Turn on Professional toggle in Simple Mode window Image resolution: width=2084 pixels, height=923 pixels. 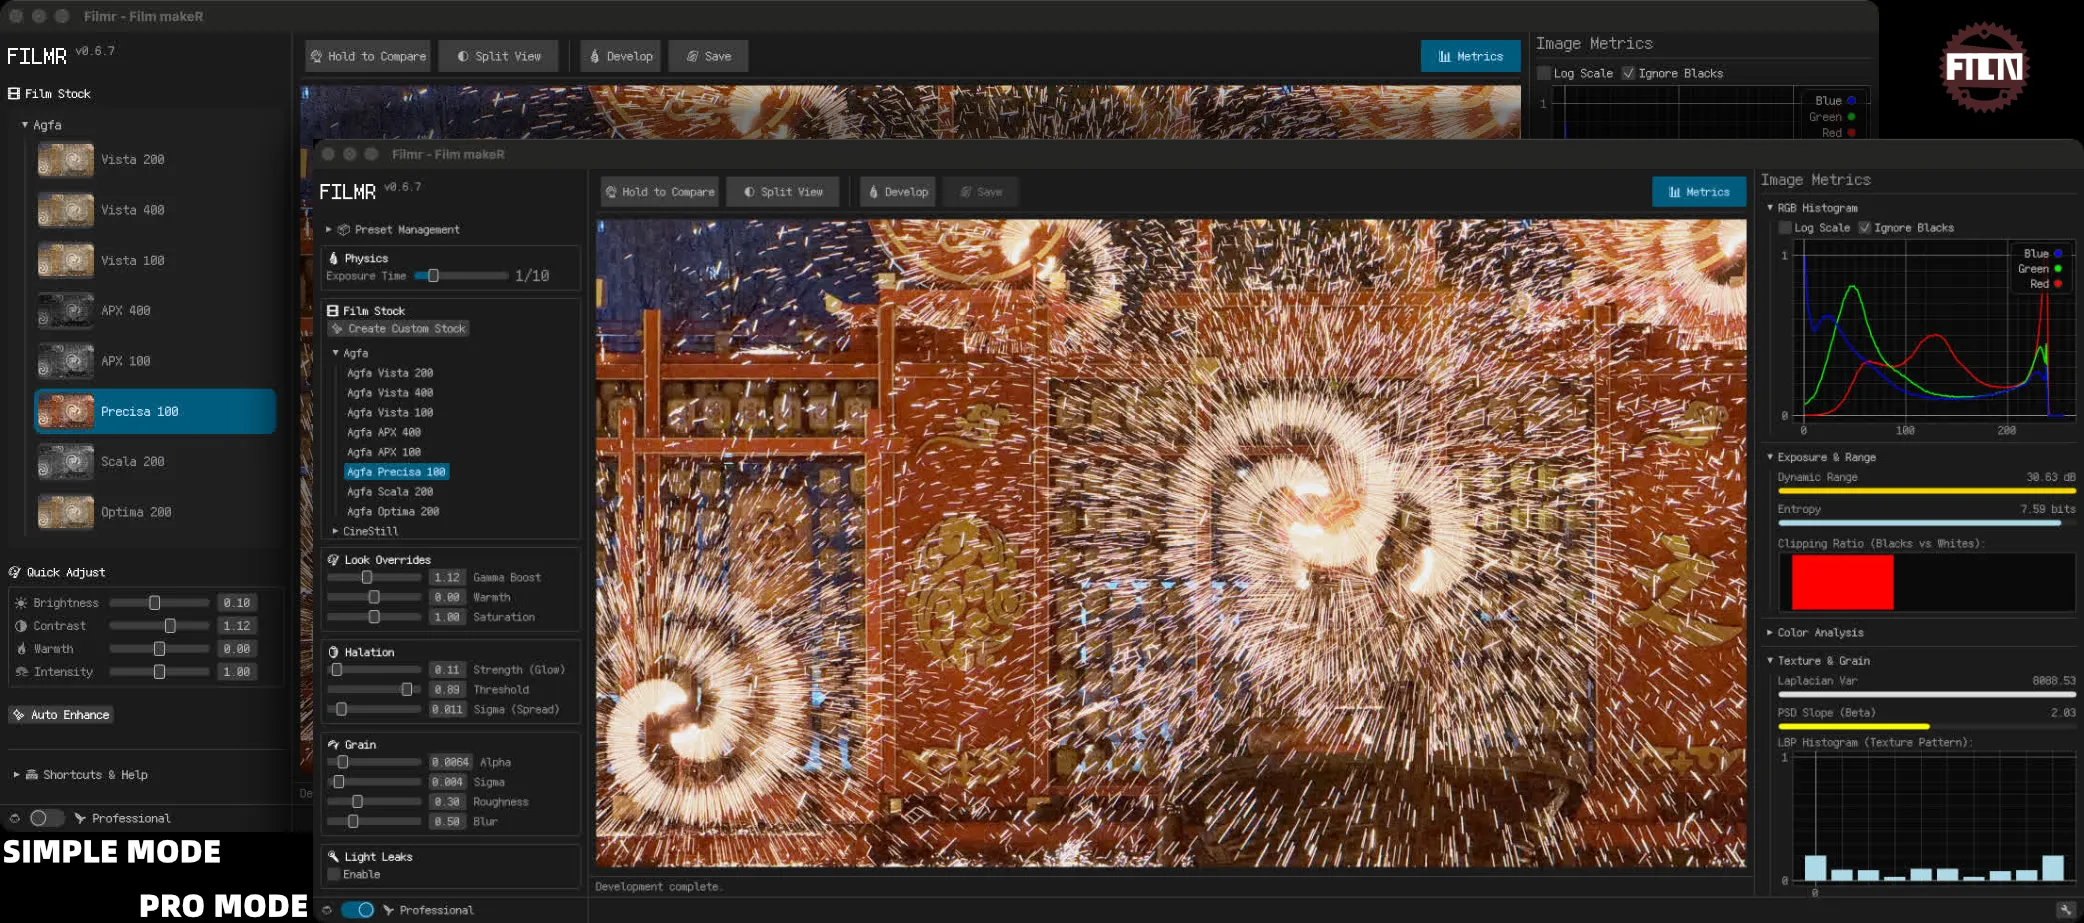(x=45, y=818)
